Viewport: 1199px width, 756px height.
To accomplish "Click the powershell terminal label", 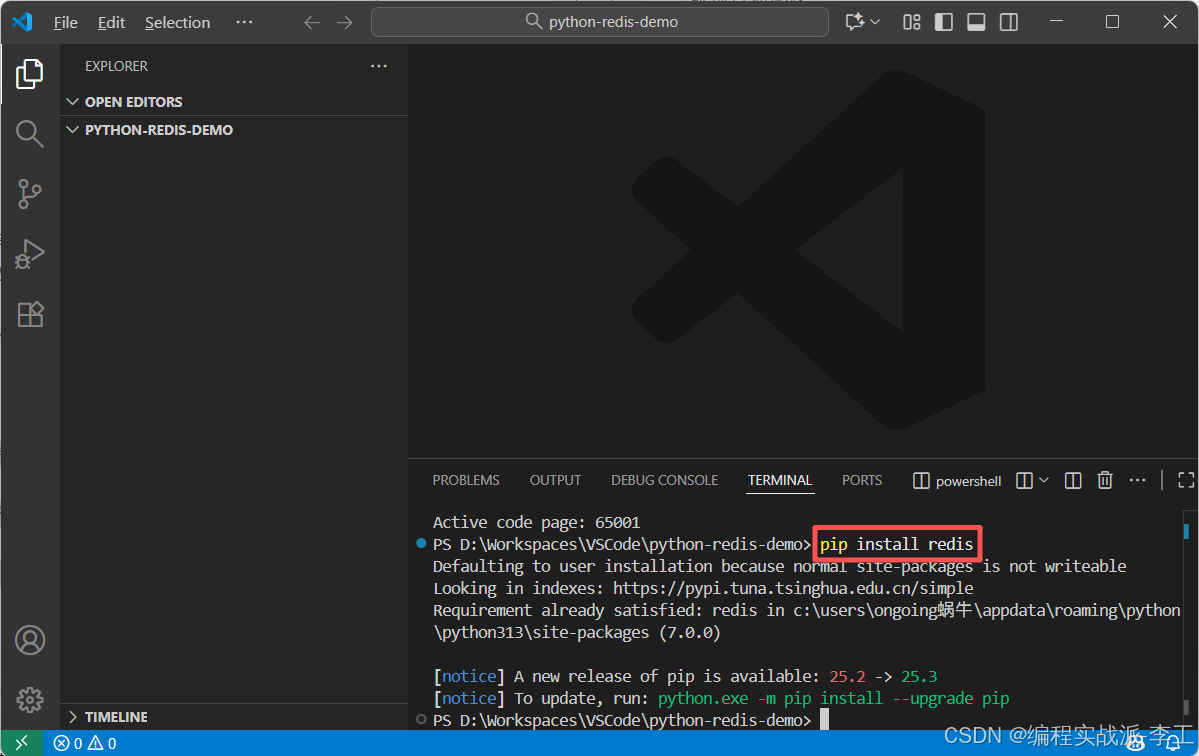I will pyautogui.click(x=957, y=481).
